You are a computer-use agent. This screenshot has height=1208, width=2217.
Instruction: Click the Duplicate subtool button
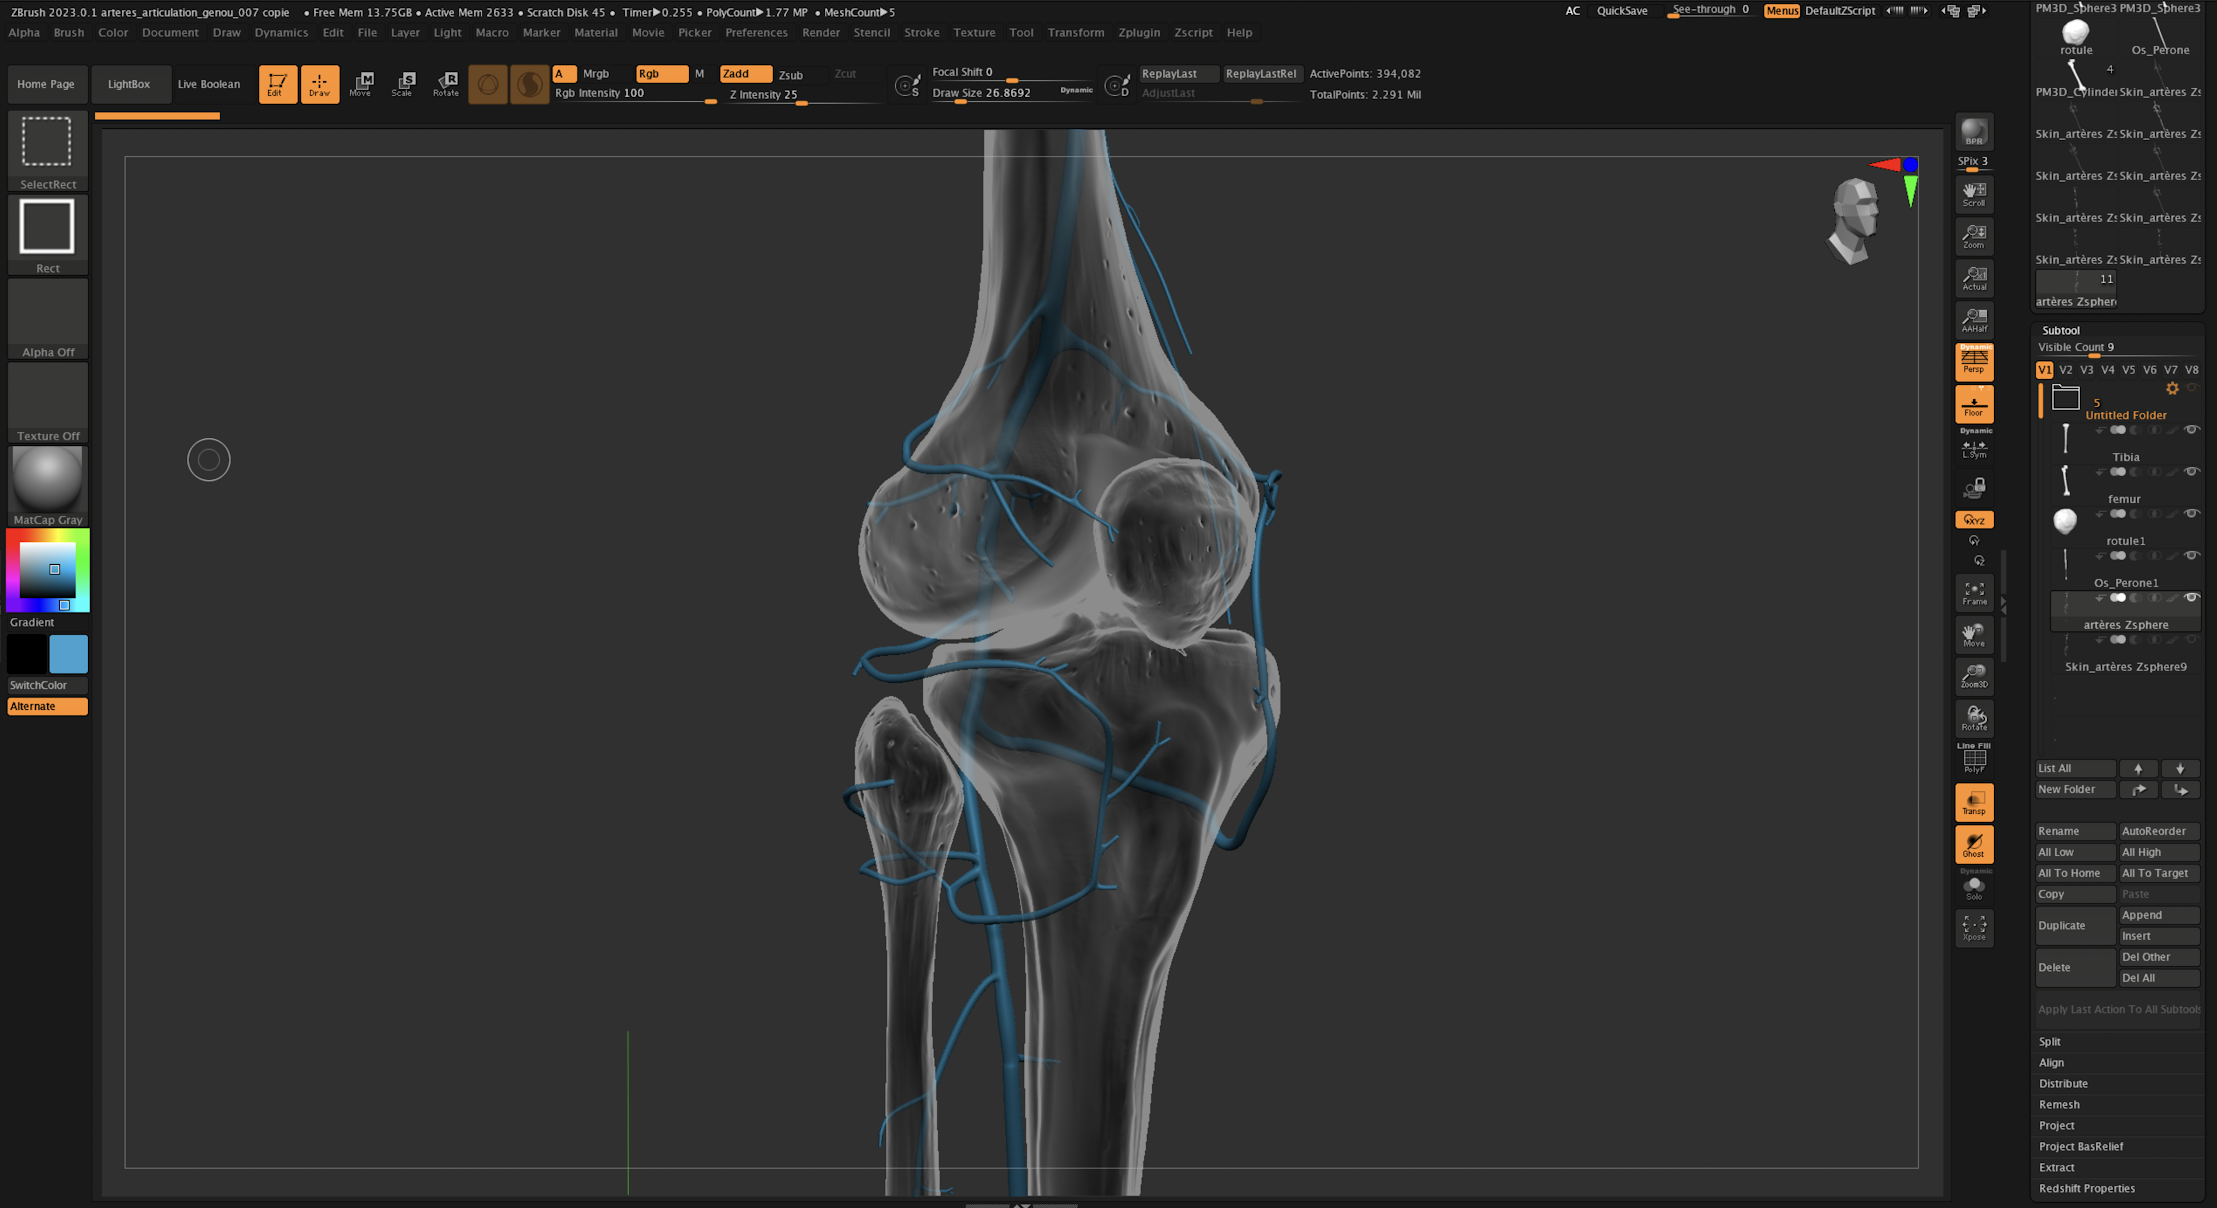pos(2074,925)
